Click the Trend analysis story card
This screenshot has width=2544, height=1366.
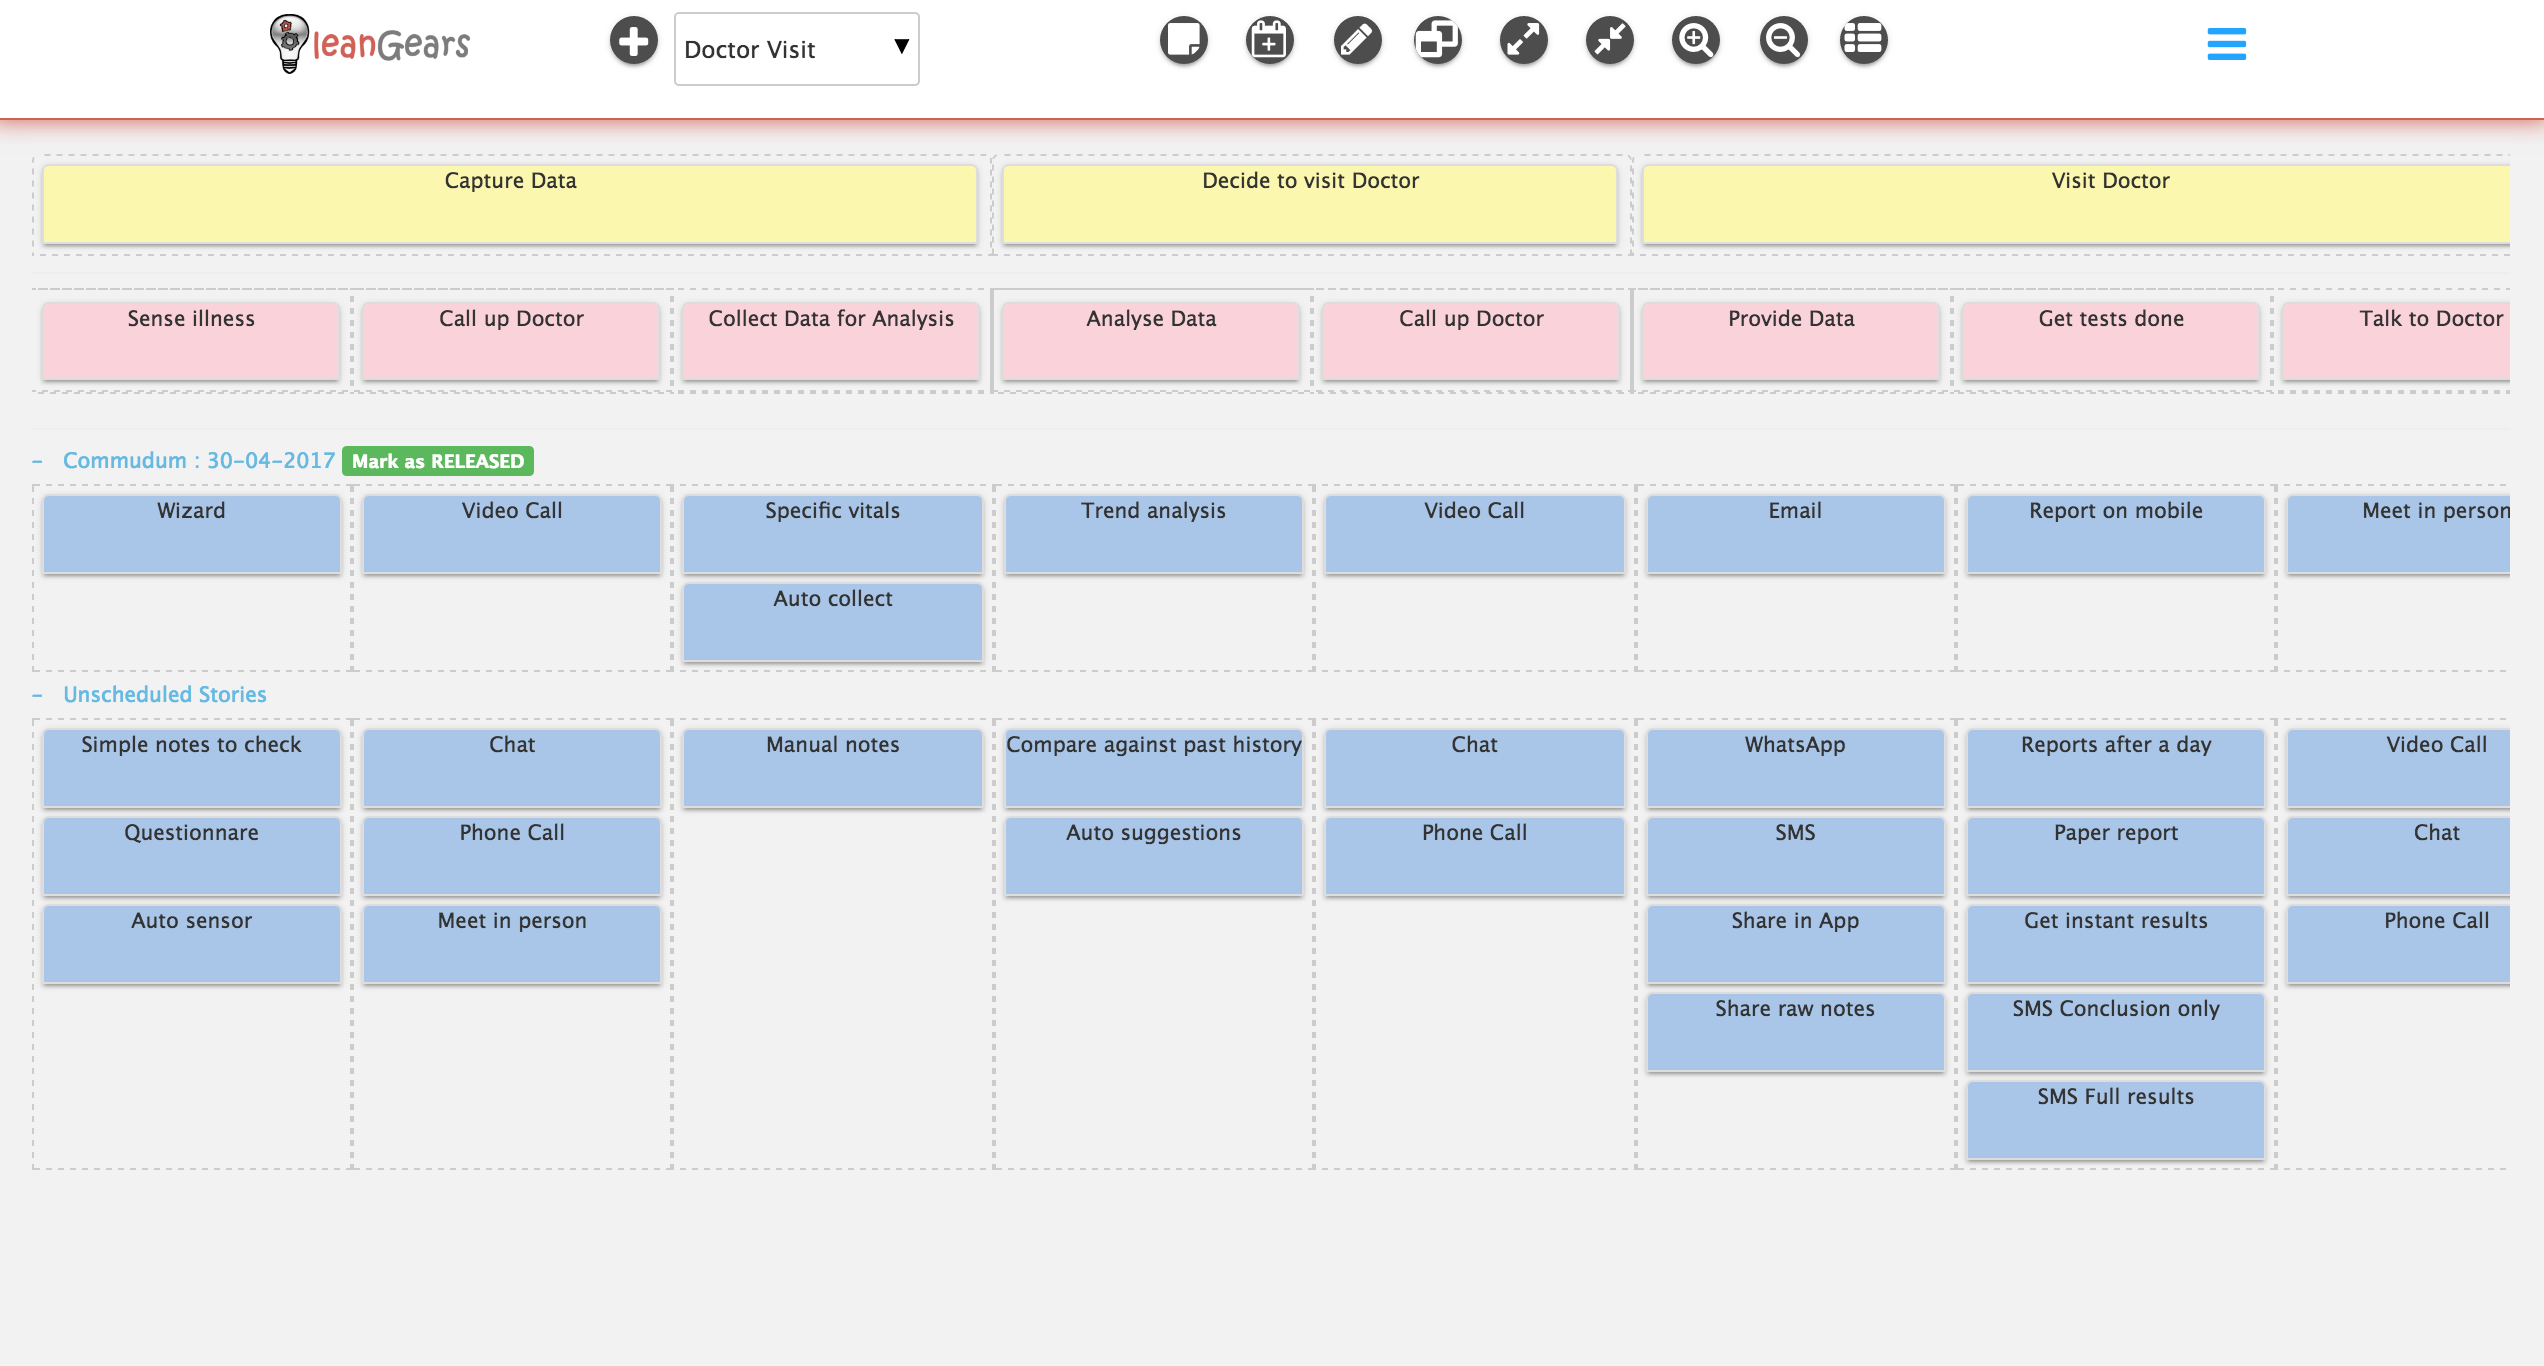tap(1154, 534)
